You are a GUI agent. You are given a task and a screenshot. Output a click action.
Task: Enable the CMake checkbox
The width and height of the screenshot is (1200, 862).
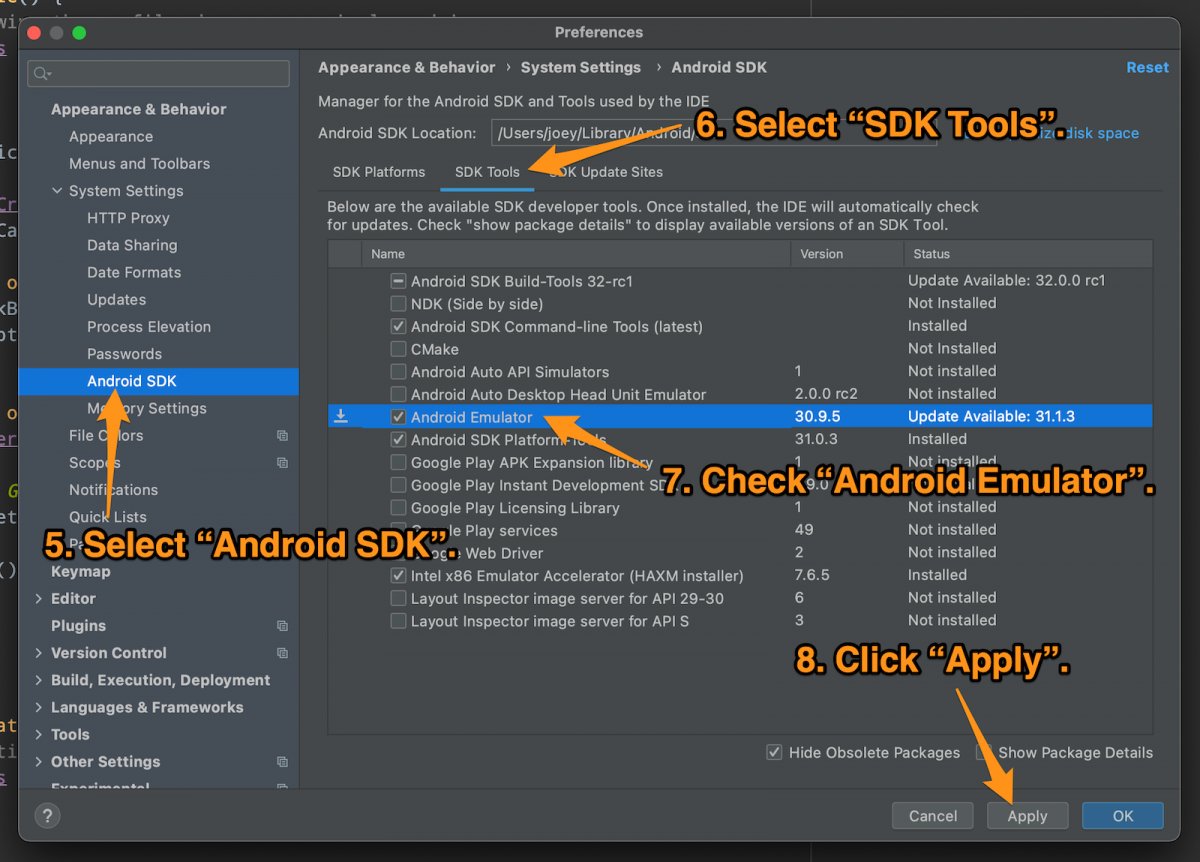tap(398, 349)
